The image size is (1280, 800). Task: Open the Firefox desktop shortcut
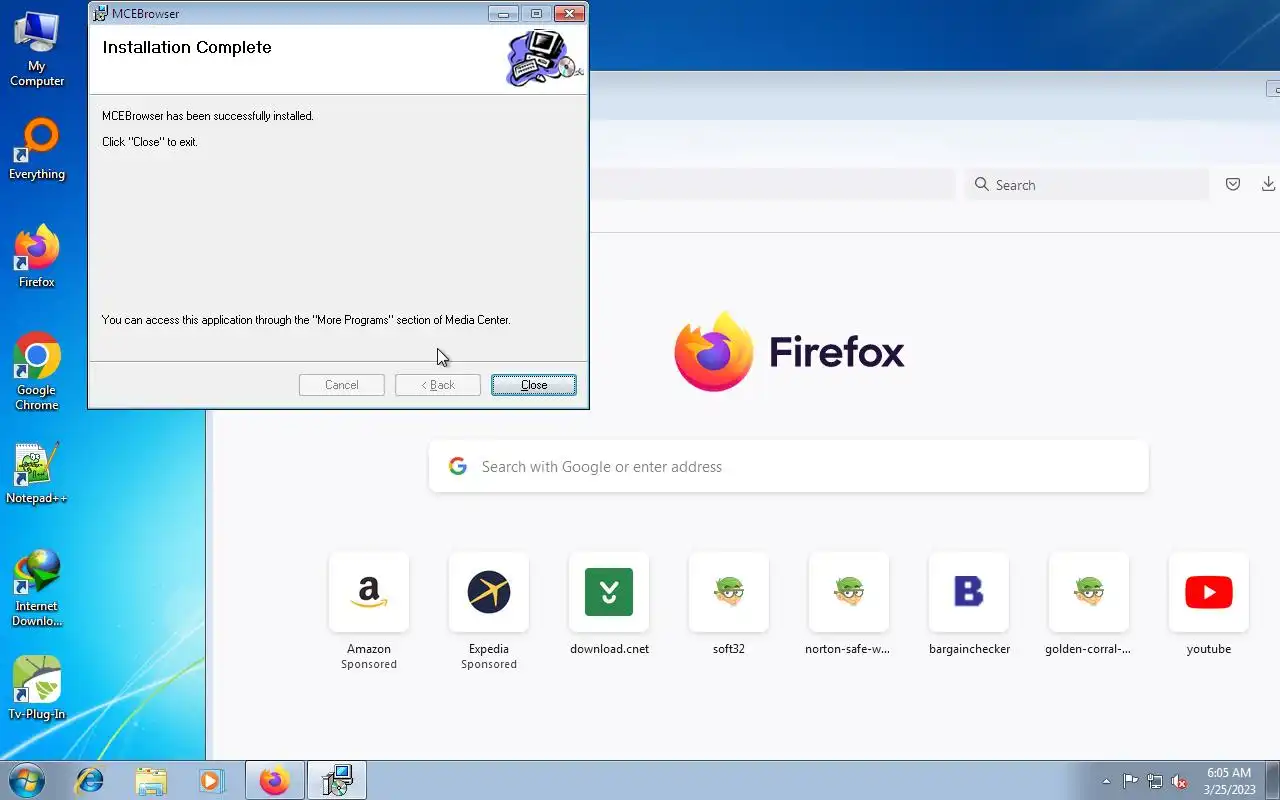tap(37, 258)
